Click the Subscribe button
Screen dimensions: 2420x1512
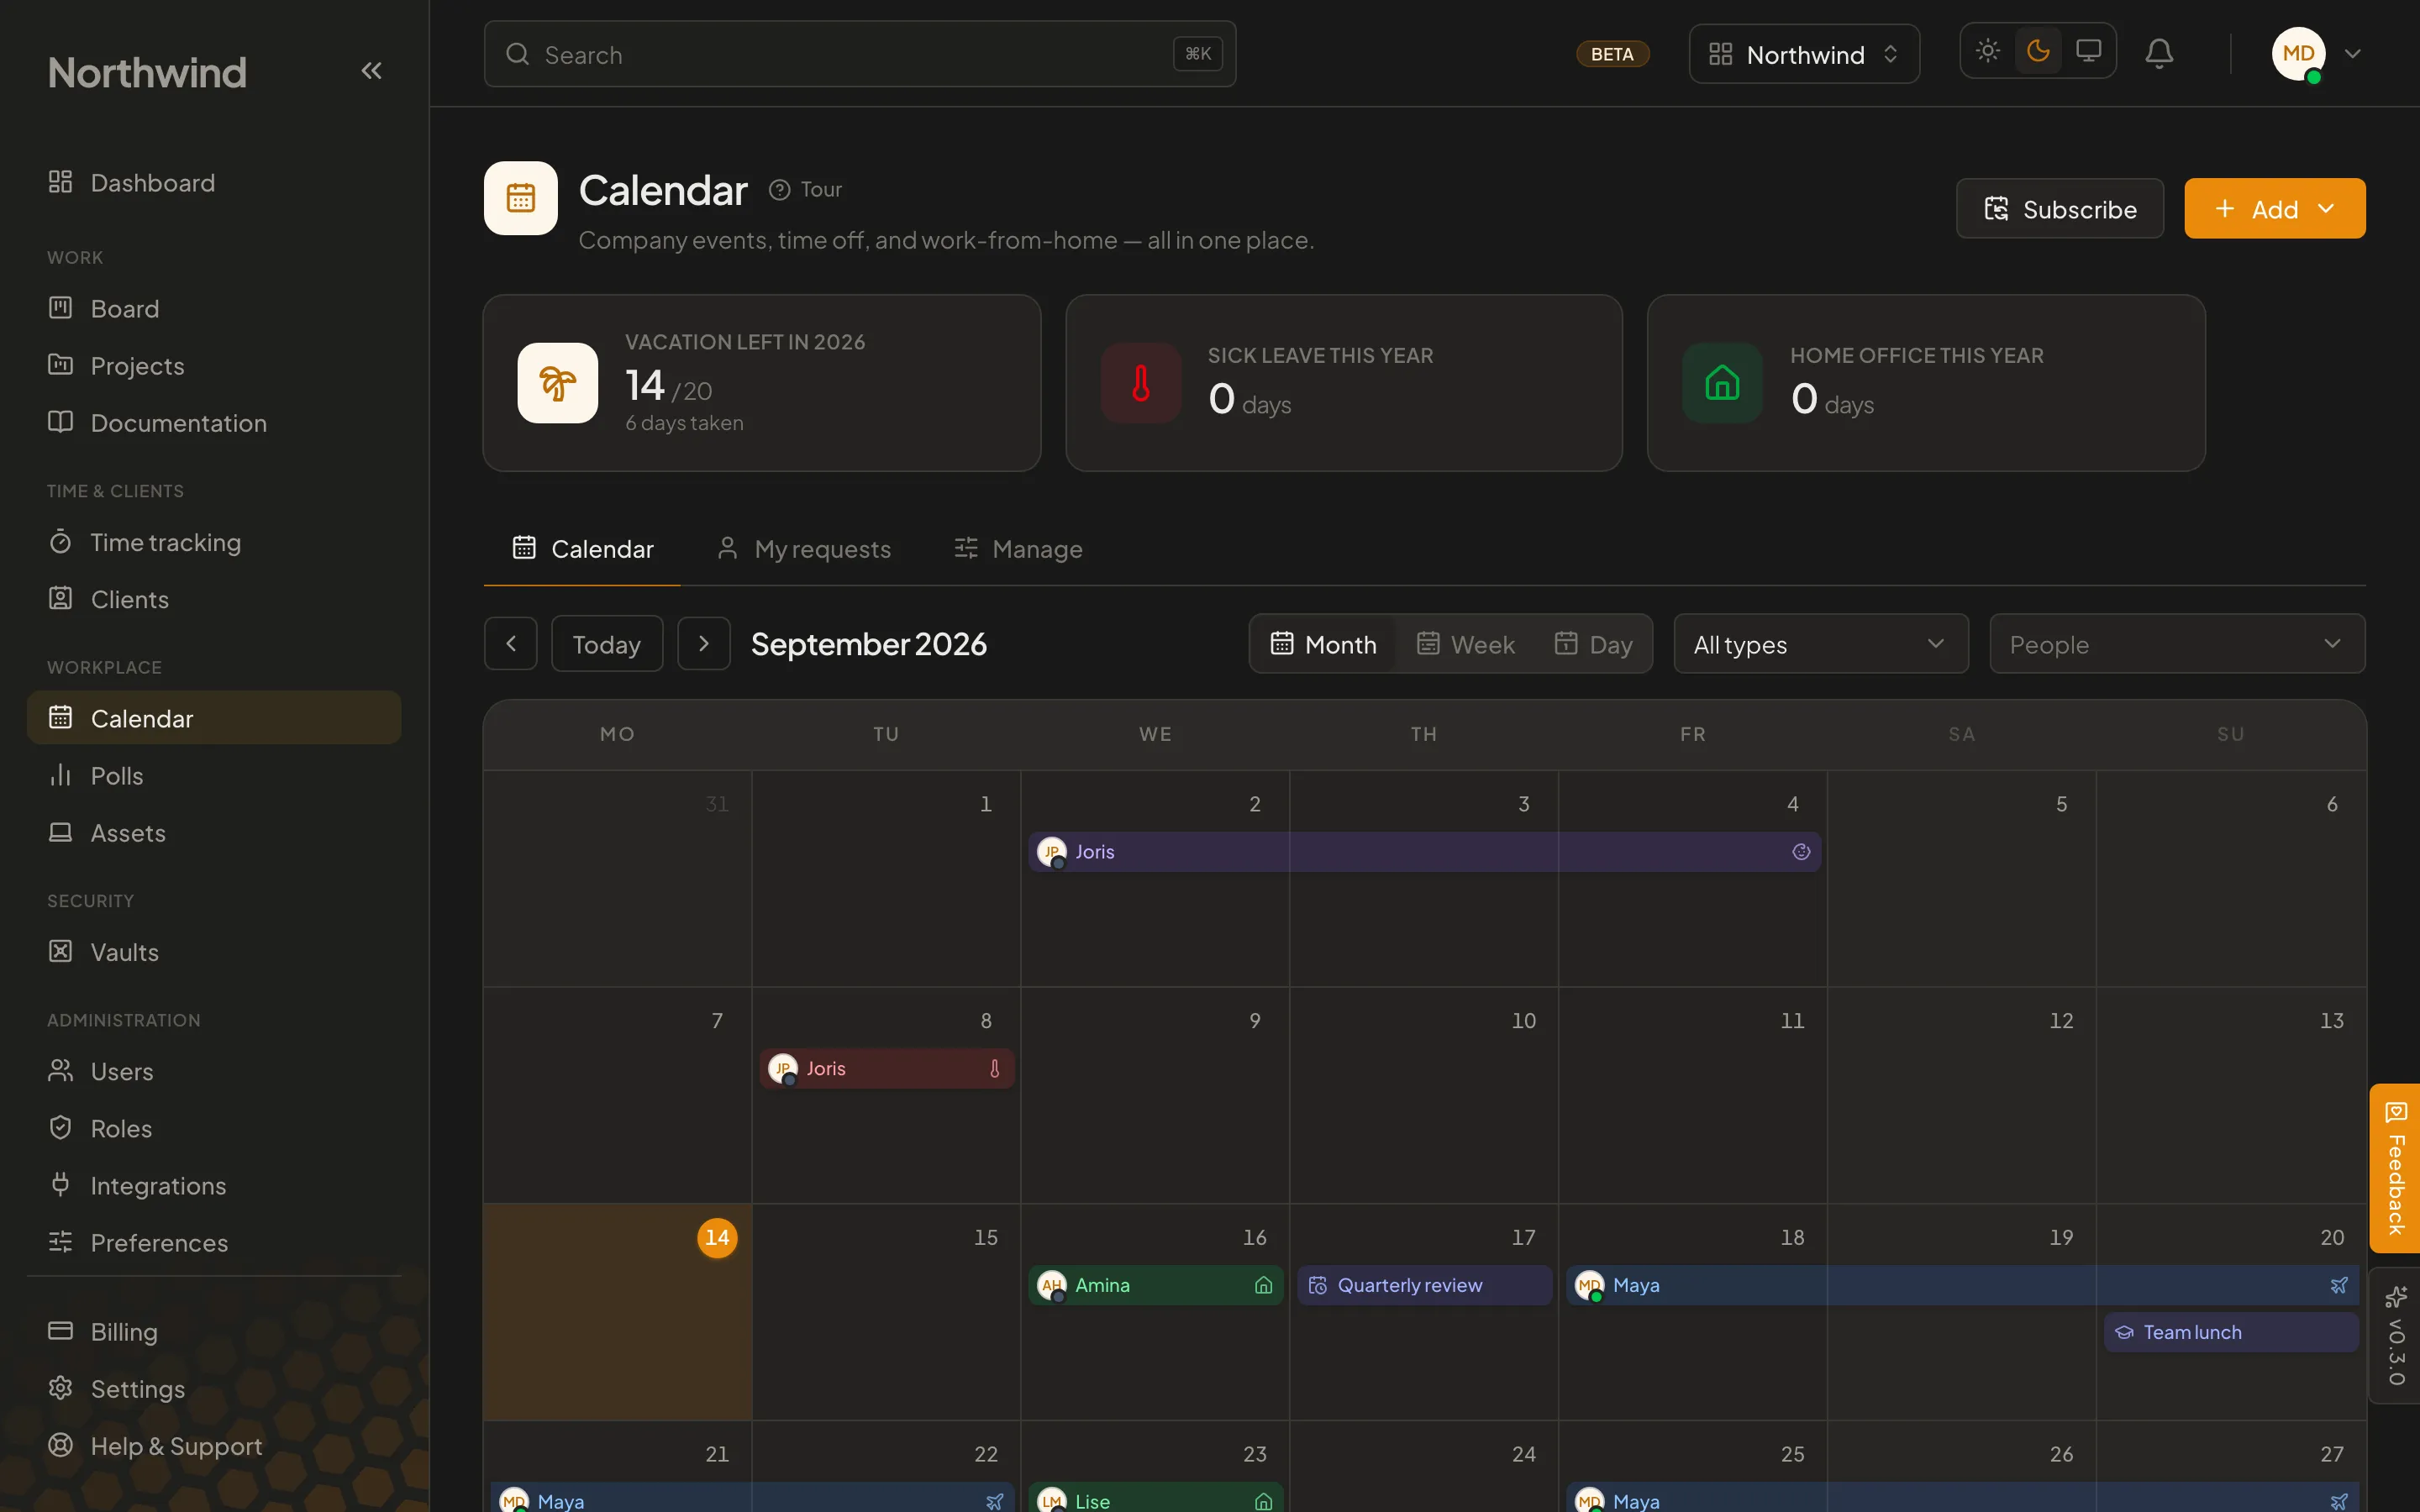click(2060, 209)
